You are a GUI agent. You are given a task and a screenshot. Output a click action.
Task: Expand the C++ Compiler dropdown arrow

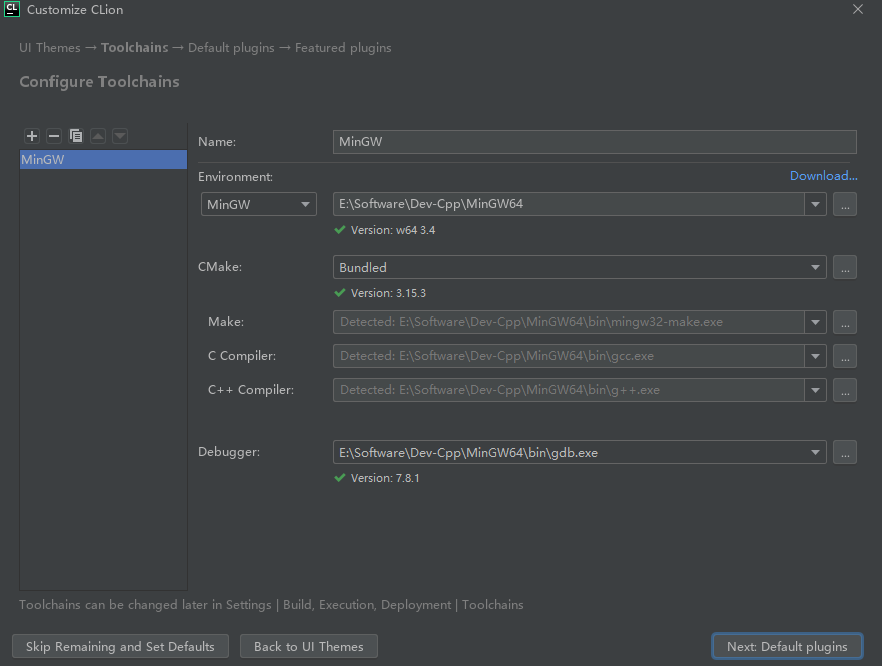pyautogui.click(x=815, y=390)
